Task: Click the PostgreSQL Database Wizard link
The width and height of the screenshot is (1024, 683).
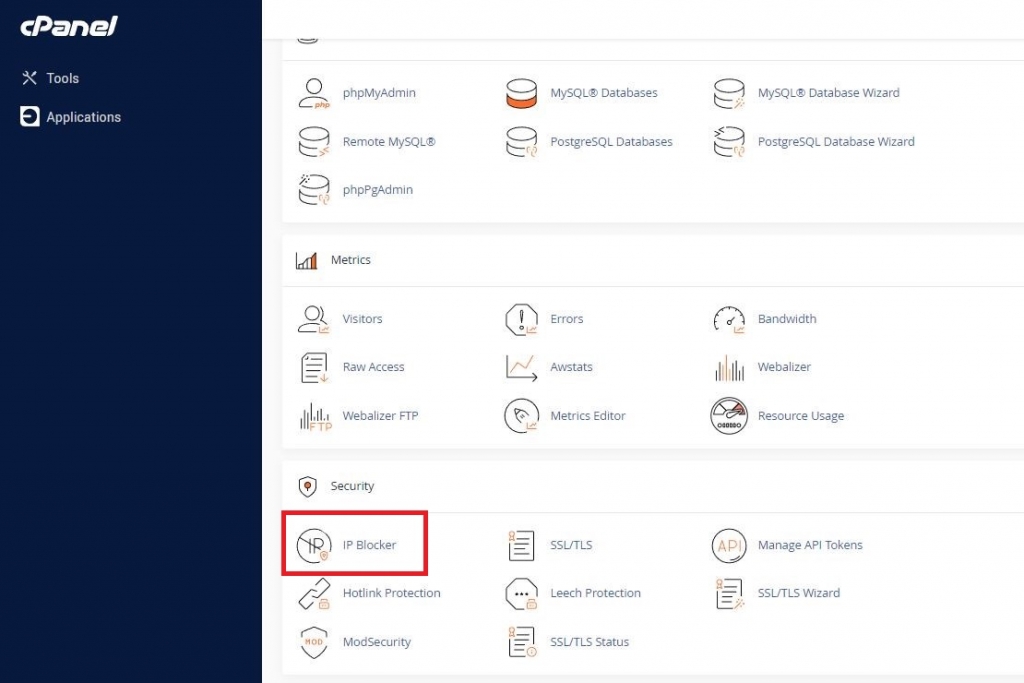Action: 836,142
